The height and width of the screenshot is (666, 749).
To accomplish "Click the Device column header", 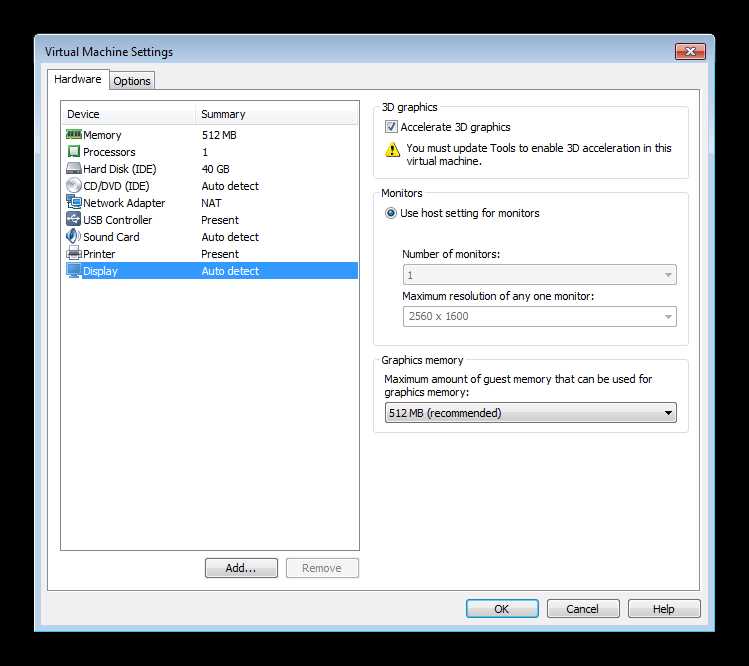I will click(128, 114).
